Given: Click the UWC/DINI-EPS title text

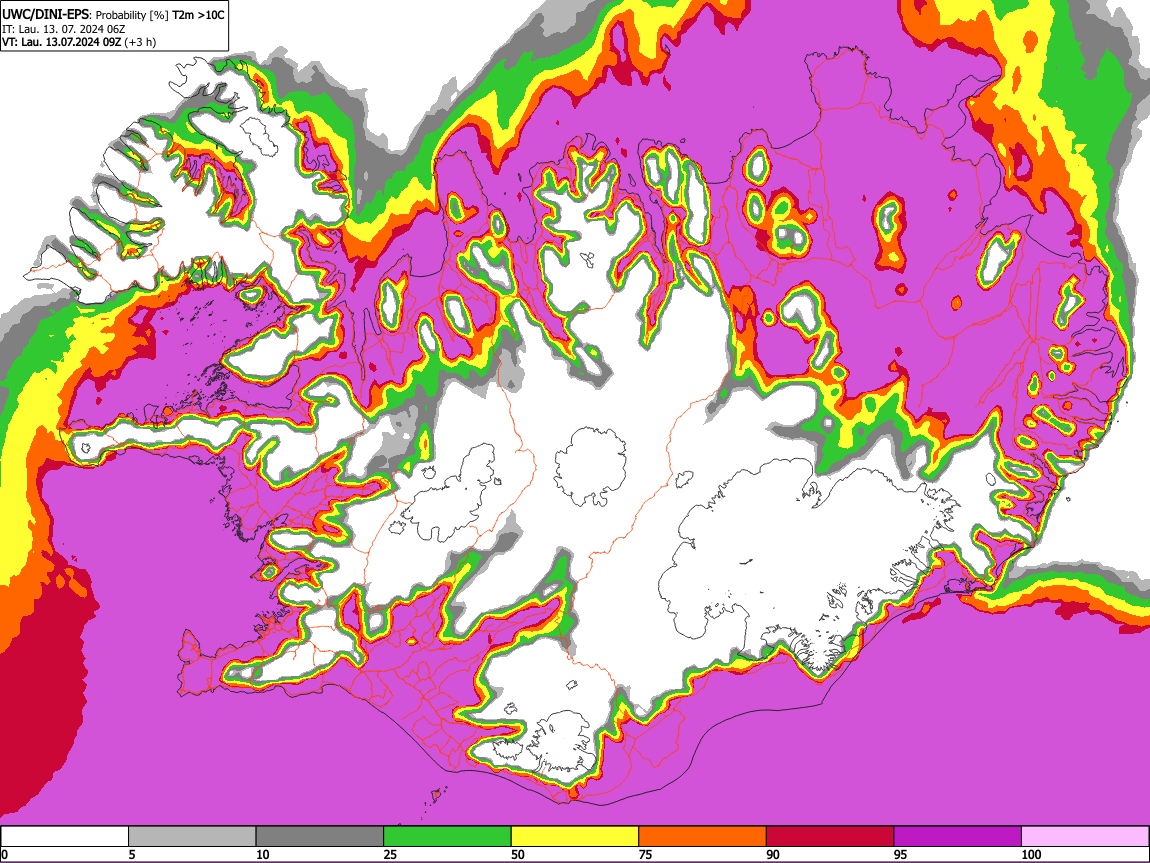Looking at the screenshot, I should [x=45, y=15].
